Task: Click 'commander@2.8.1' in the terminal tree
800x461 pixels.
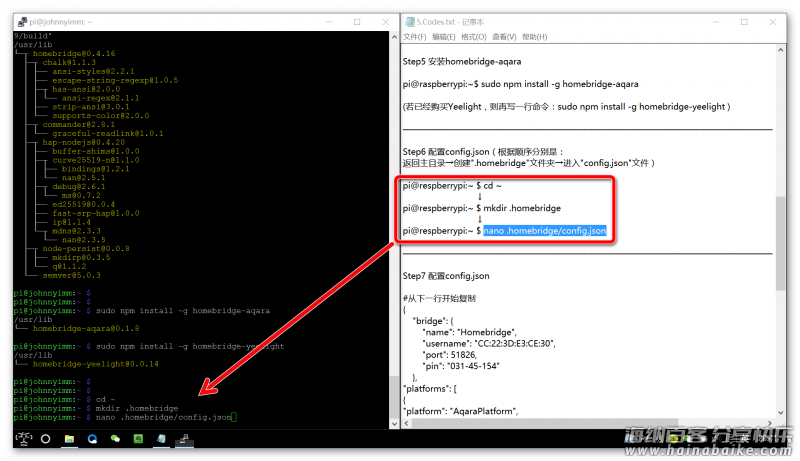Action: (x=79, y=124)
